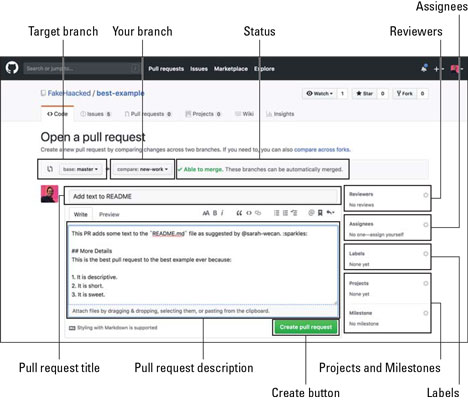The image size is (468, 400).
Task: Mention a user with the @ icon
Action: 311,213
